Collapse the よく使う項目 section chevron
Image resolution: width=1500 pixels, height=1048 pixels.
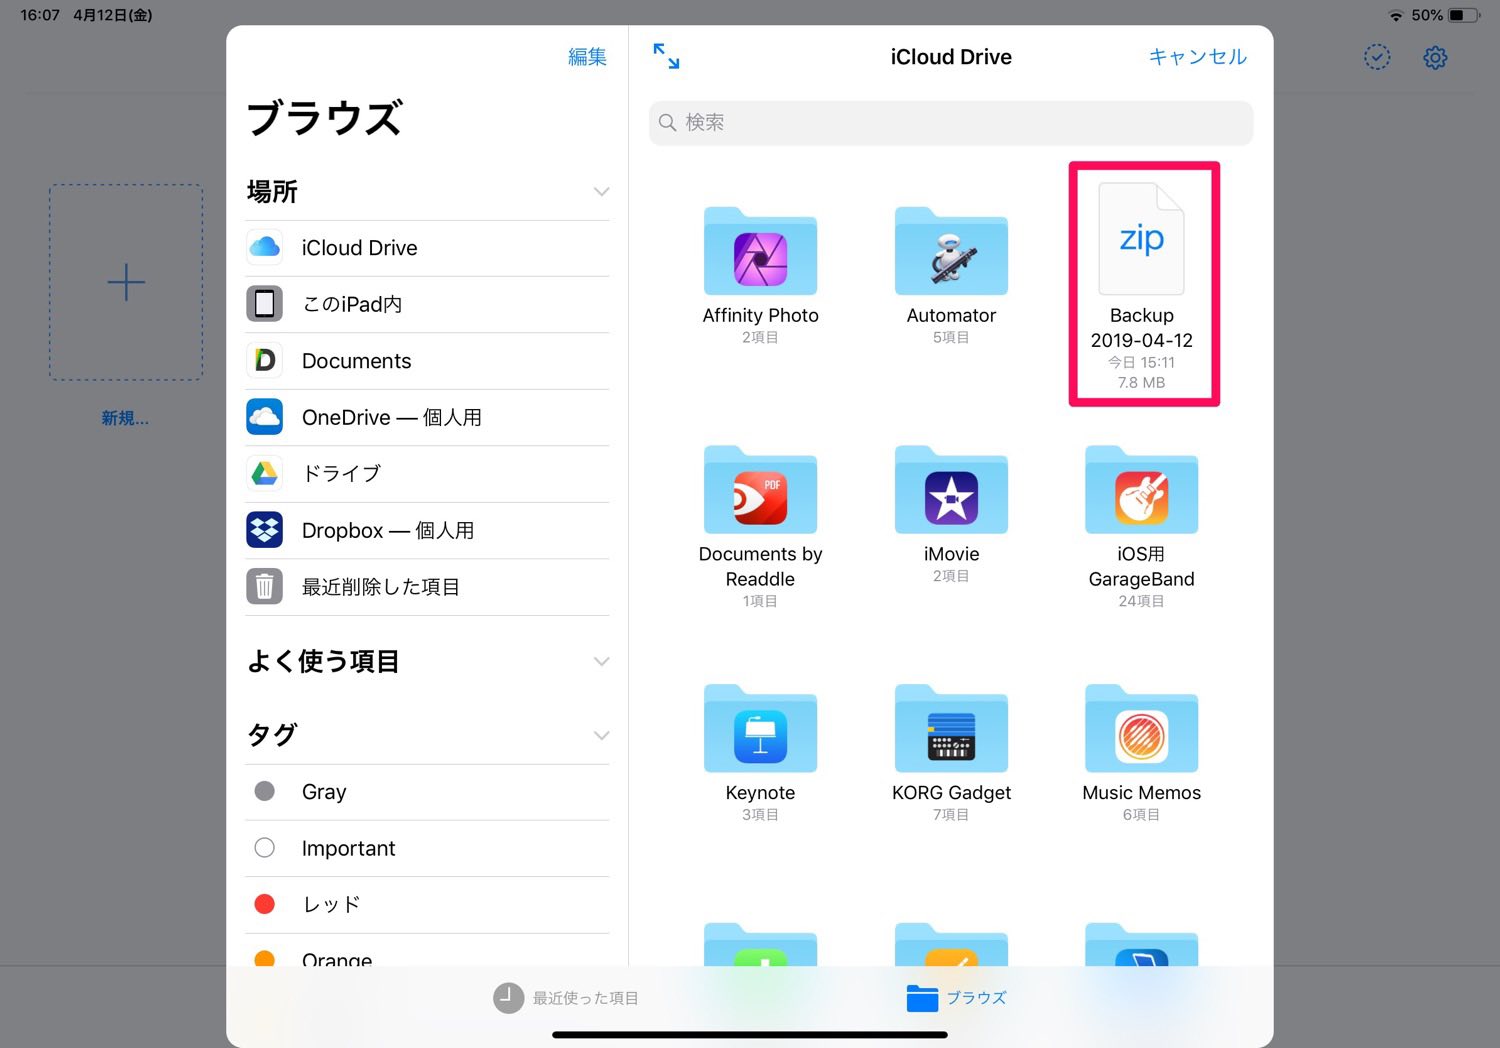click(x=601, y=661)
